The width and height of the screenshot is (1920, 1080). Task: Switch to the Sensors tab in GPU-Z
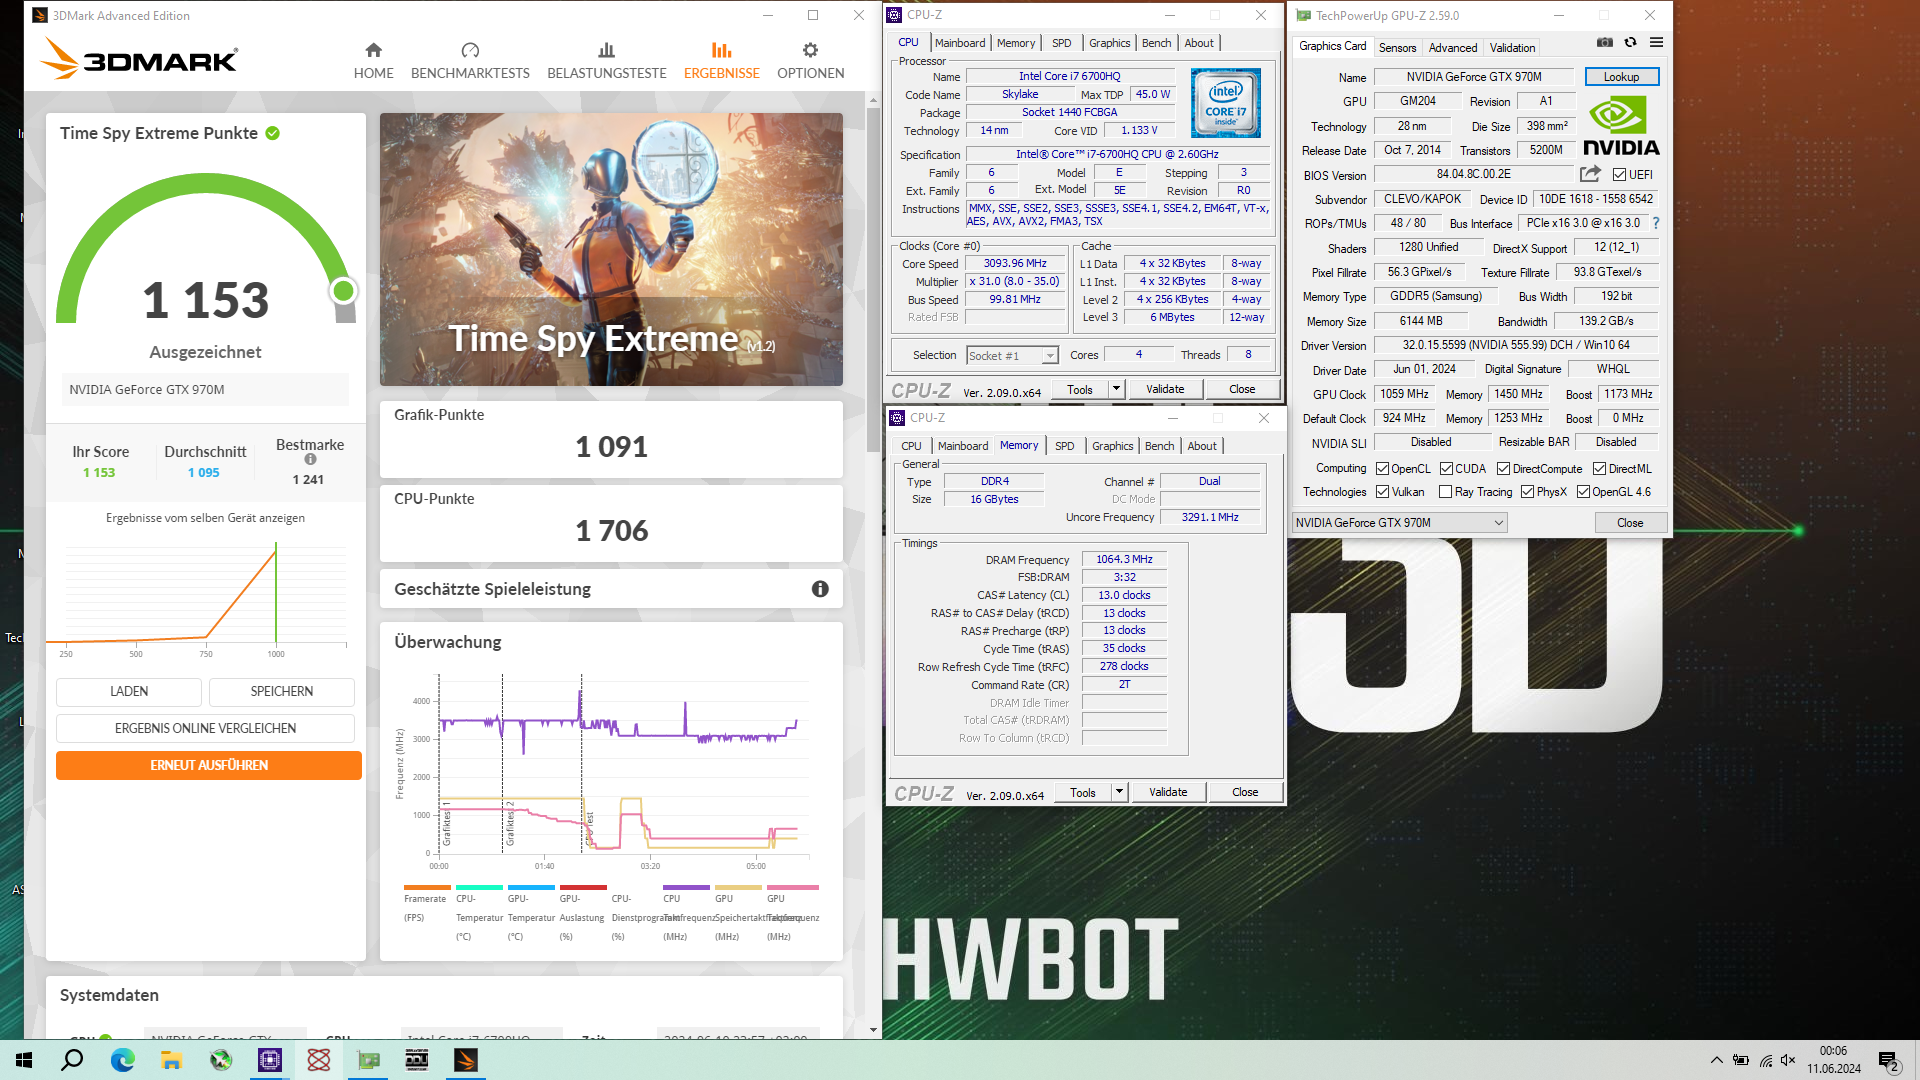pyautogui.click(x=1397, y=48)
